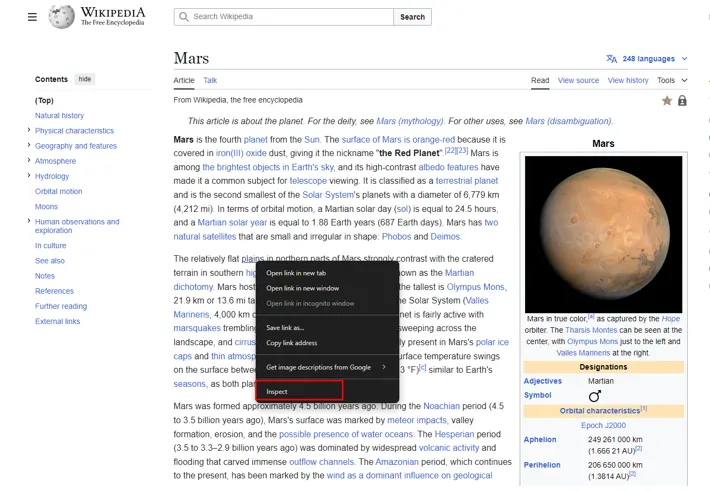Image resolution: width=710 pixels, height=491 pixels.
Task: Expand the Hydrology contents section
Action: (x=29, y=175)
